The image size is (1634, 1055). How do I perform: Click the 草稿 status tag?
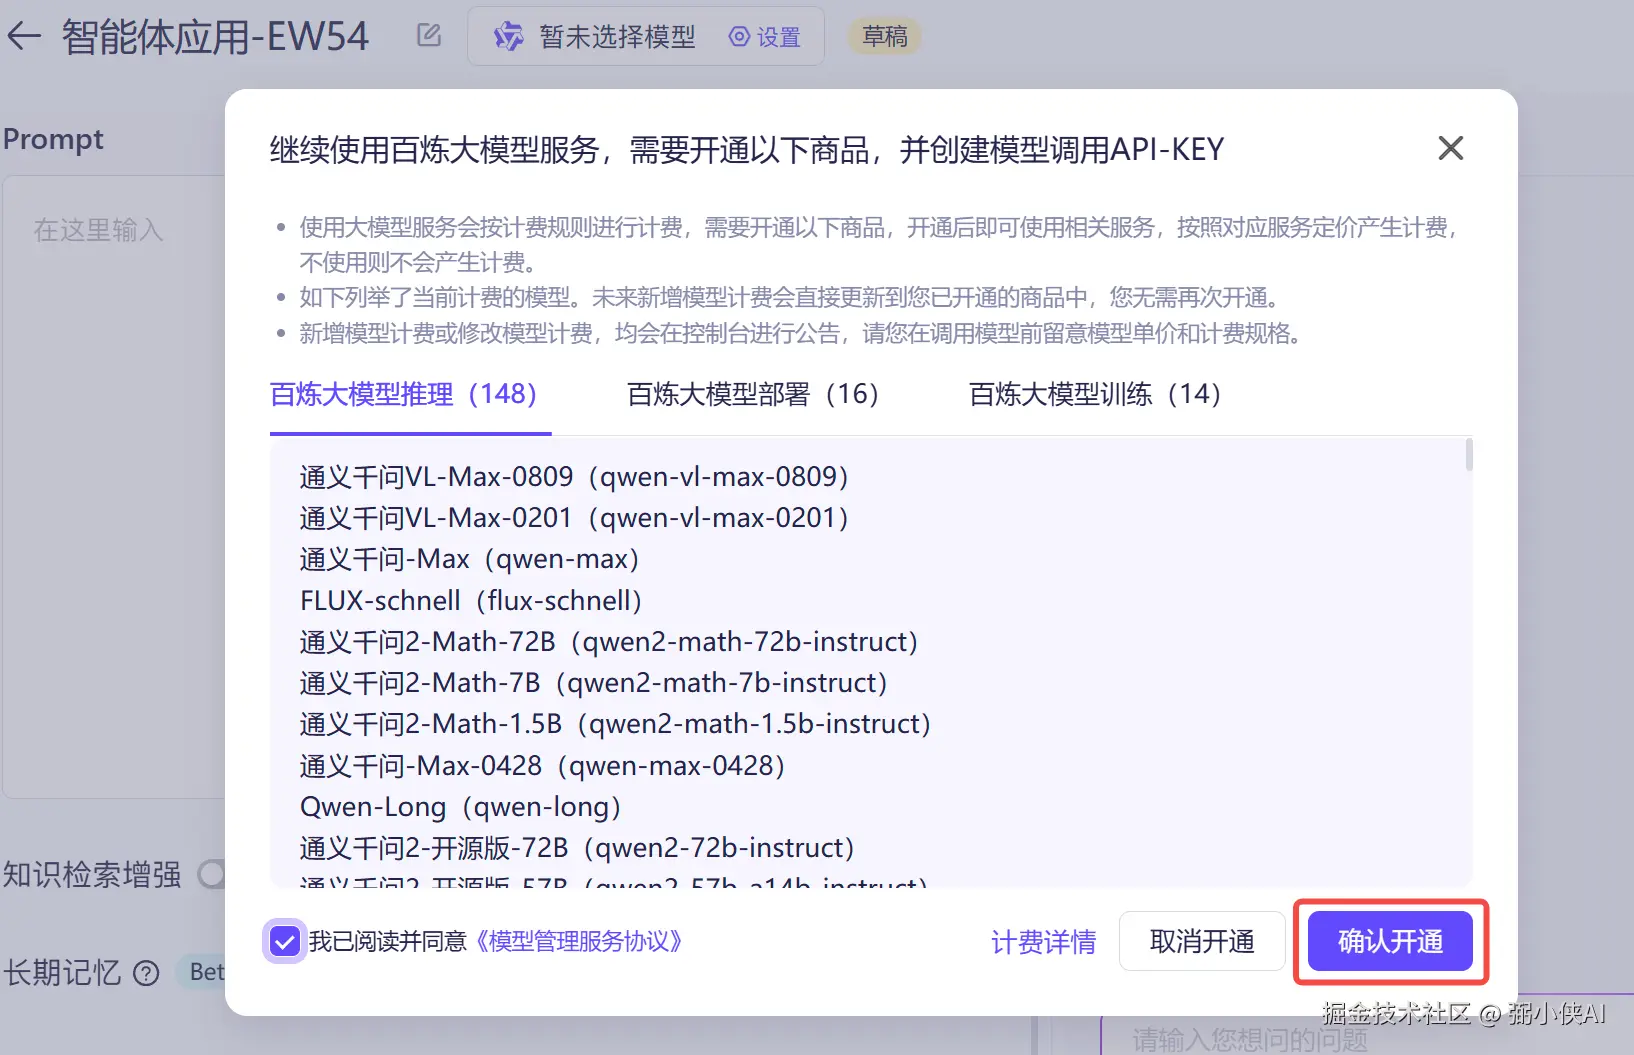tap(885, 37)
